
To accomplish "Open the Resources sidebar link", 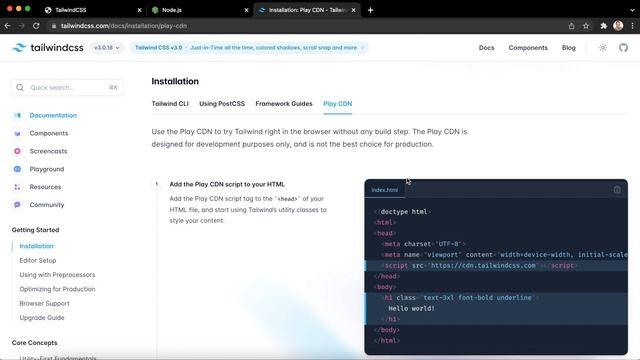I will 45,187.
